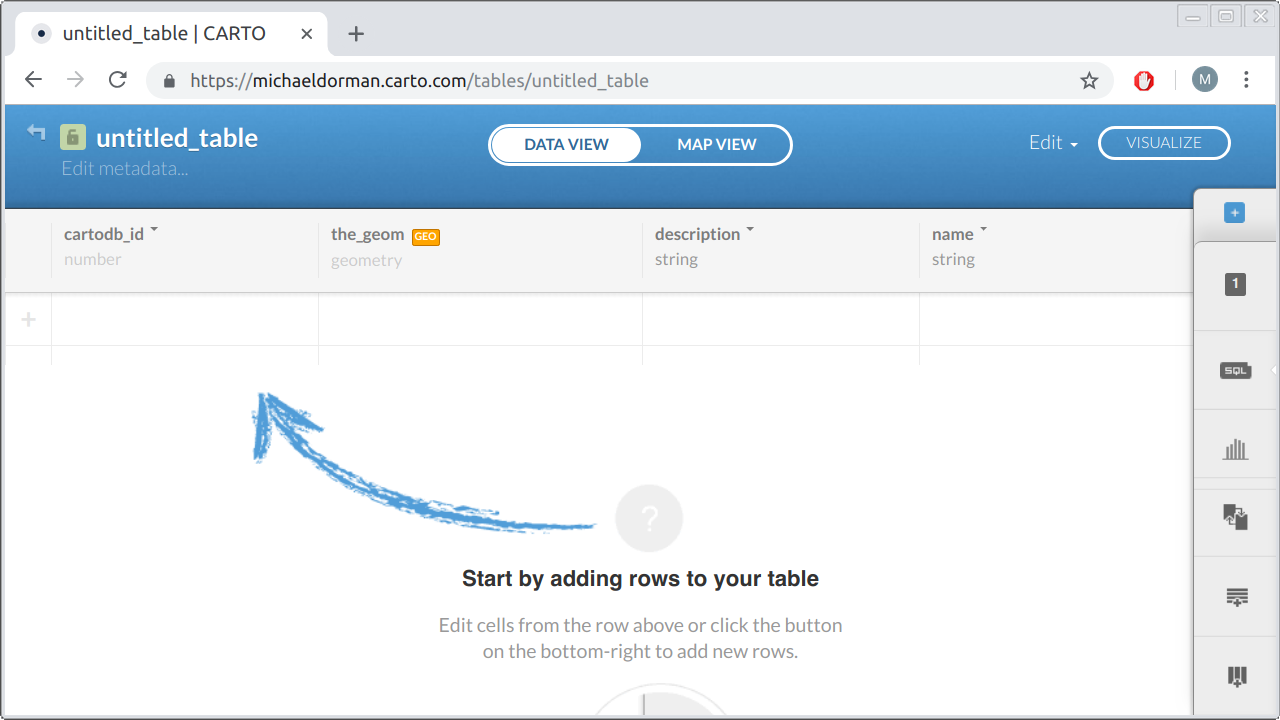Screen dimensions: 1280x720
Task: Click the empty name cell in the first row
Action: pos(1056,319)
